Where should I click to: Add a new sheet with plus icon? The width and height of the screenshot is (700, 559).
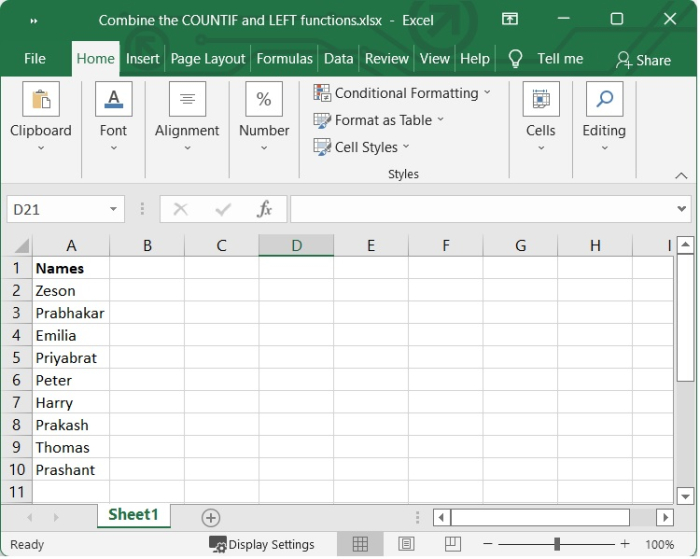(x=211, y=518)
